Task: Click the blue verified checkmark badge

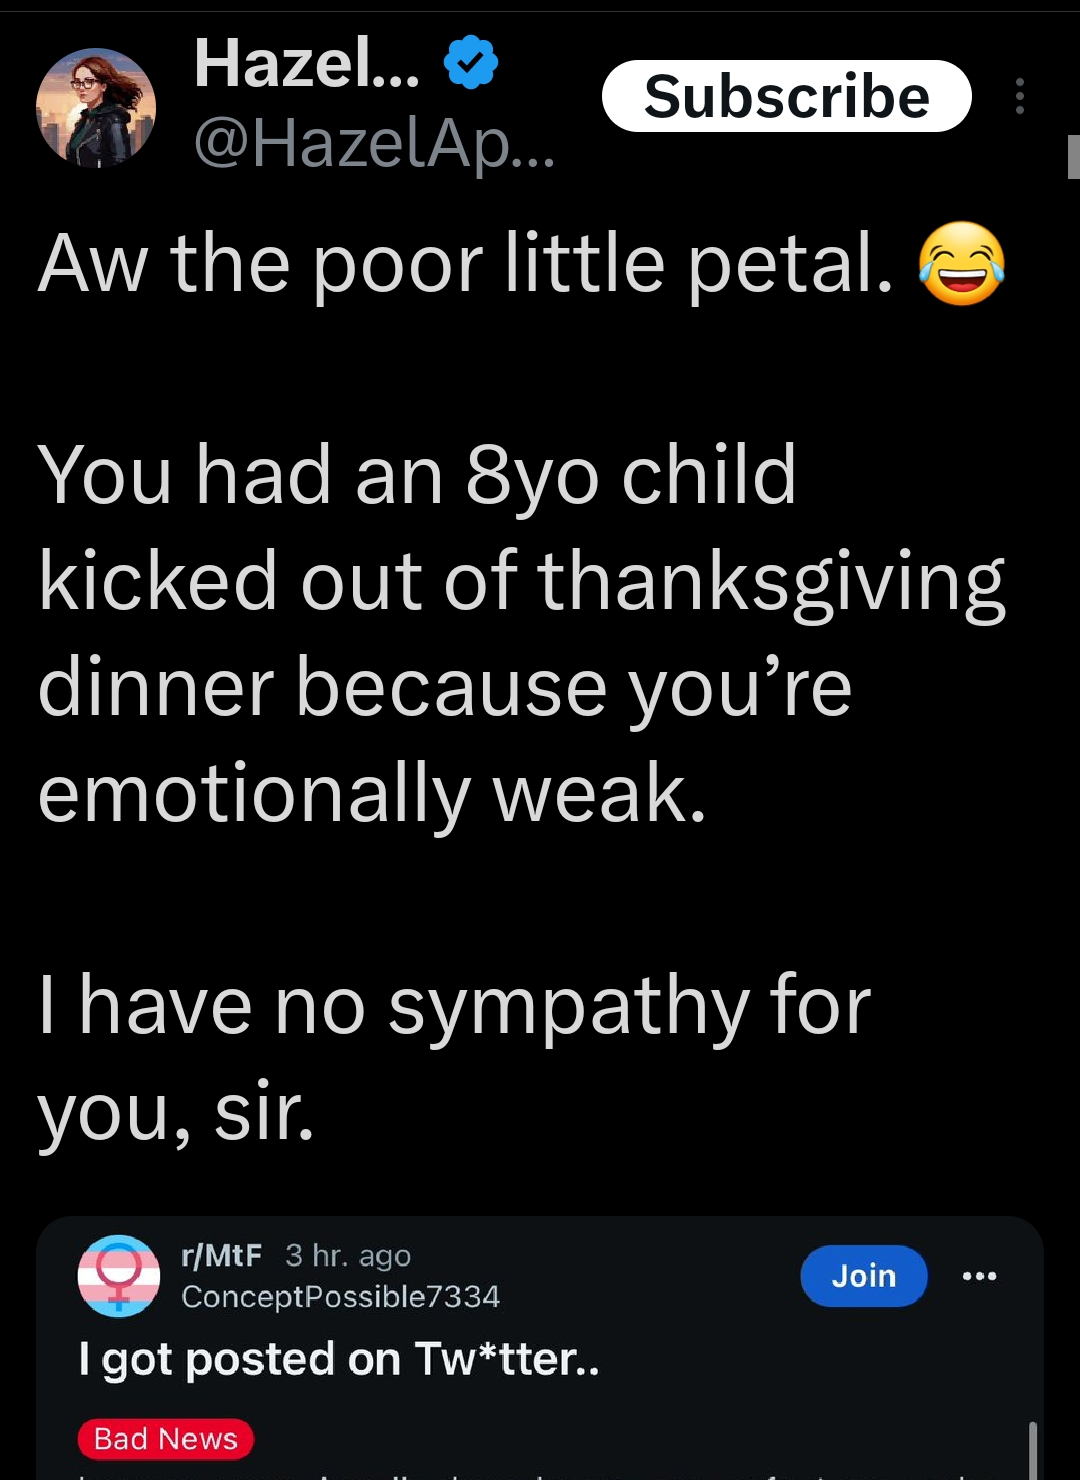Action: point(470,62)
